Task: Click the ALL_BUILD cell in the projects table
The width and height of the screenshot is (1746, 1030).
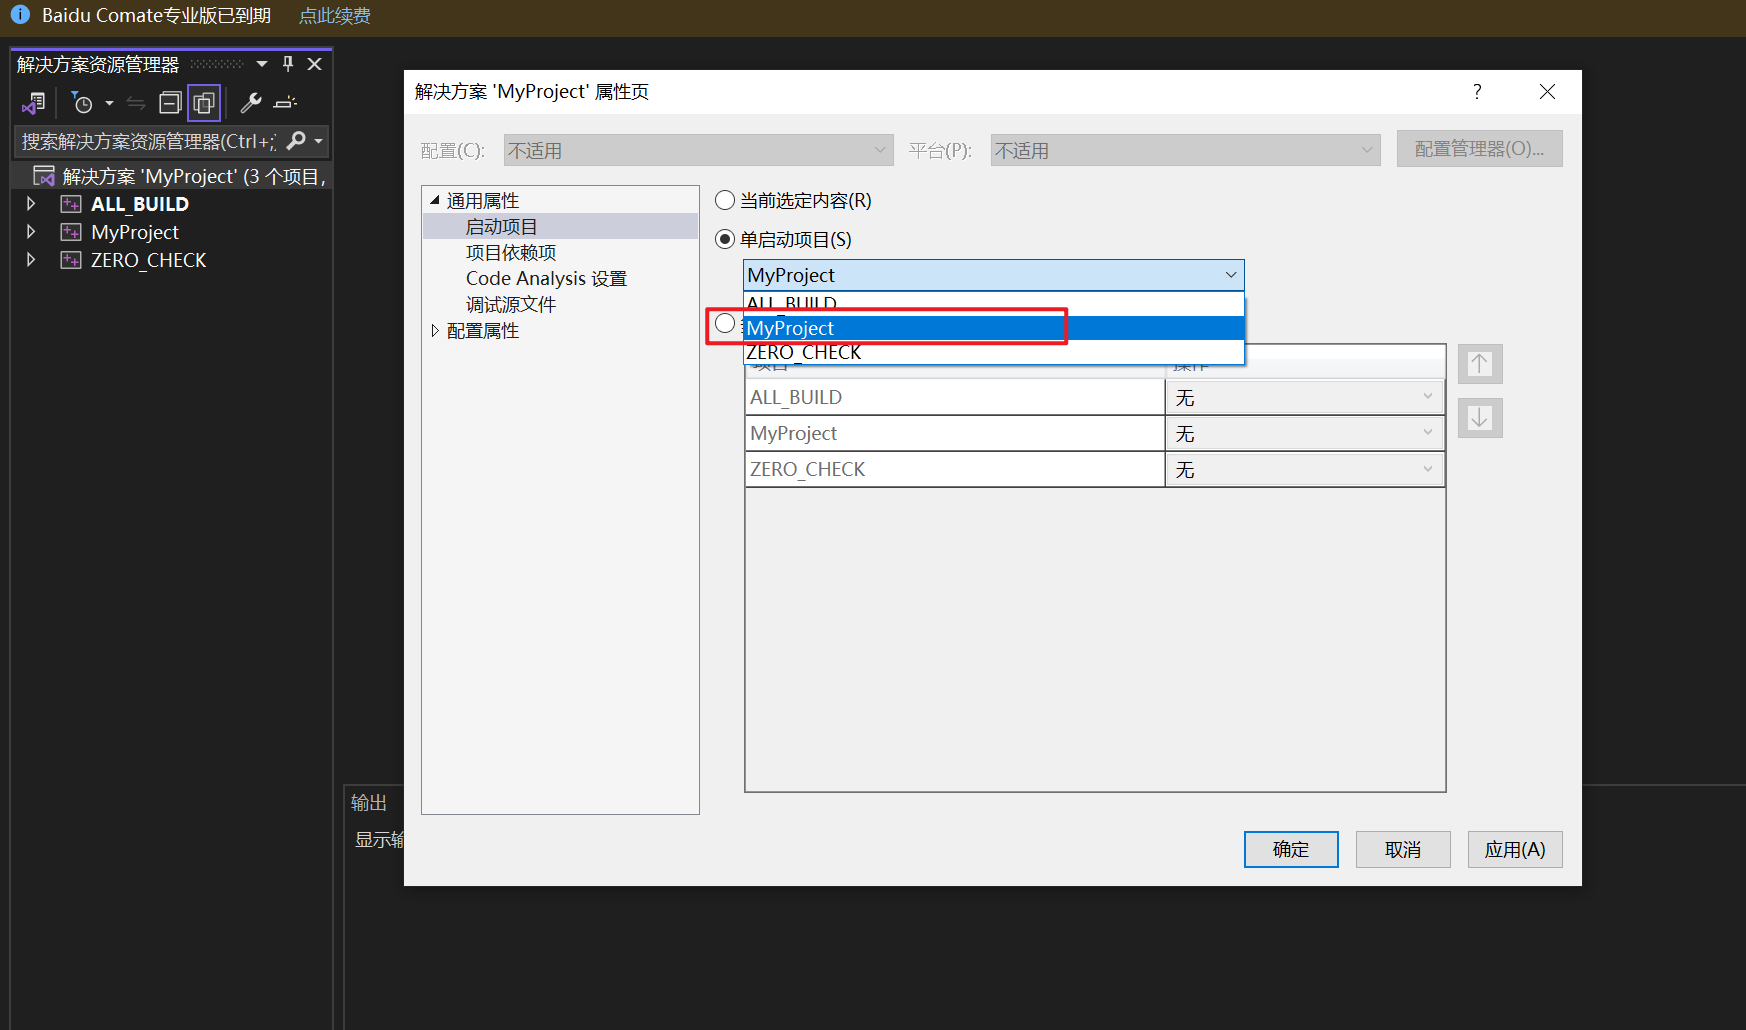Action: click(x=955, y=397)
